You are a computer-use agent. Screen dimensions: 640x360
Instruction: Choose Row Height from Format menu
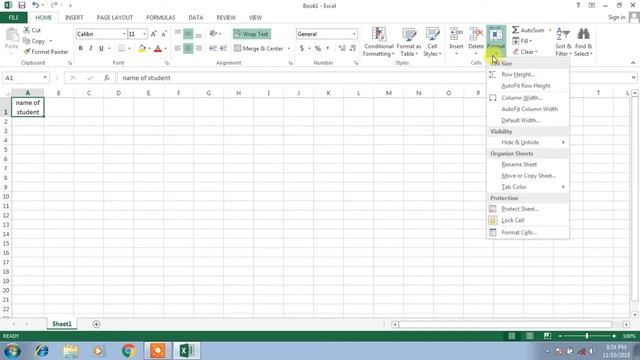coord(527,75)
